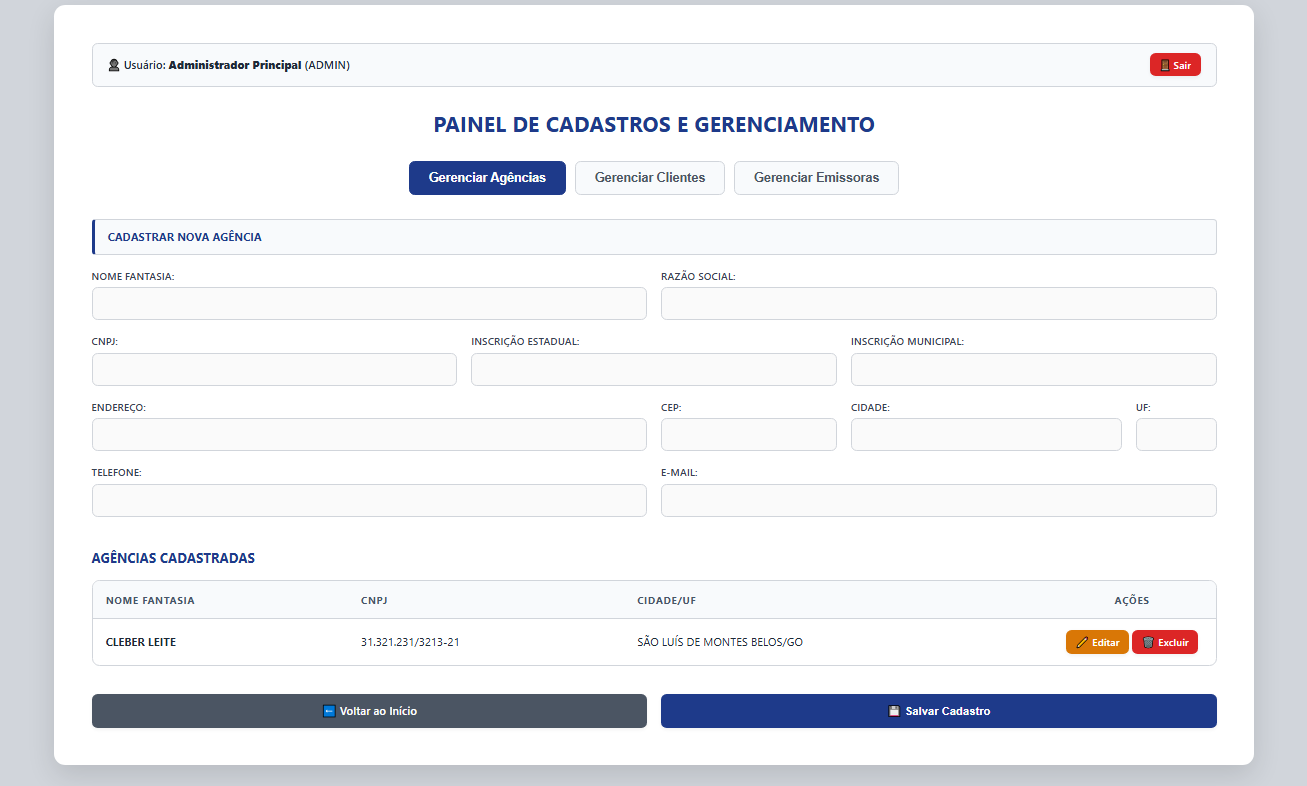1307x786 pixels.
Task: Open the Gerenciar Clientes tab
Action: (650, 178)
